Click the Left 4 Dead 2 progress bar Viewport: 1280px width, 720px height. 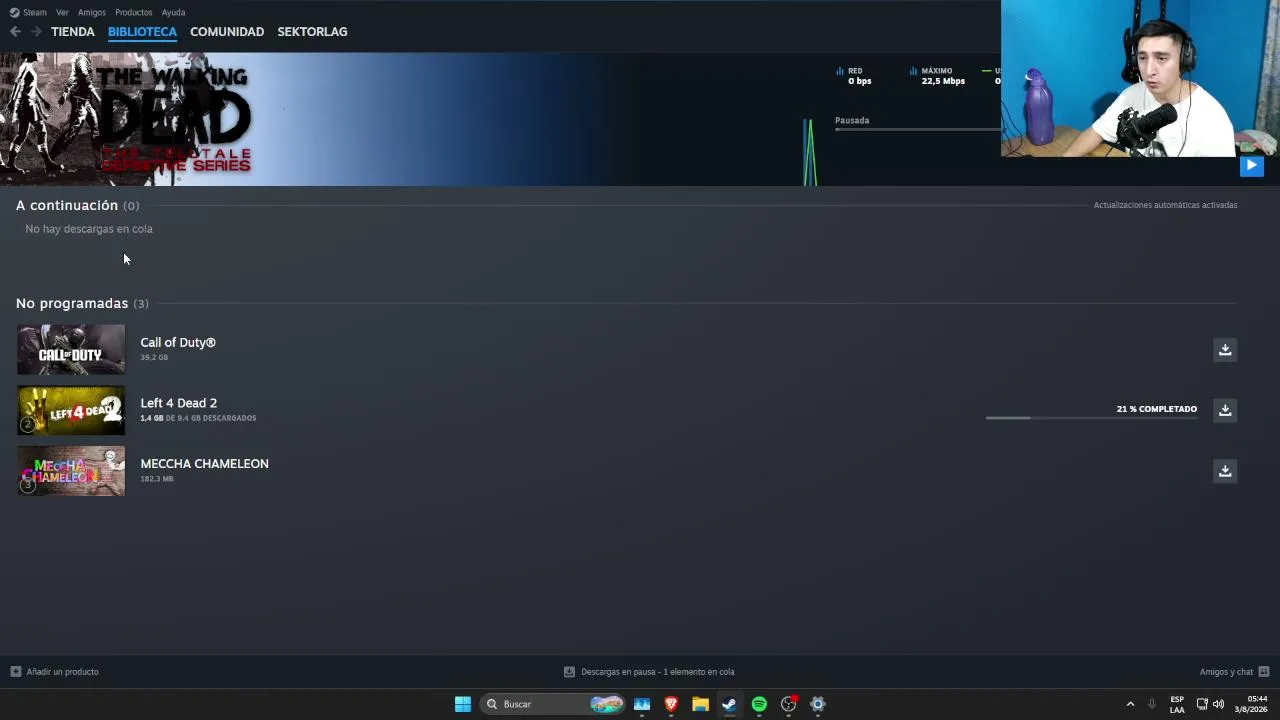tap(1091, 418)
